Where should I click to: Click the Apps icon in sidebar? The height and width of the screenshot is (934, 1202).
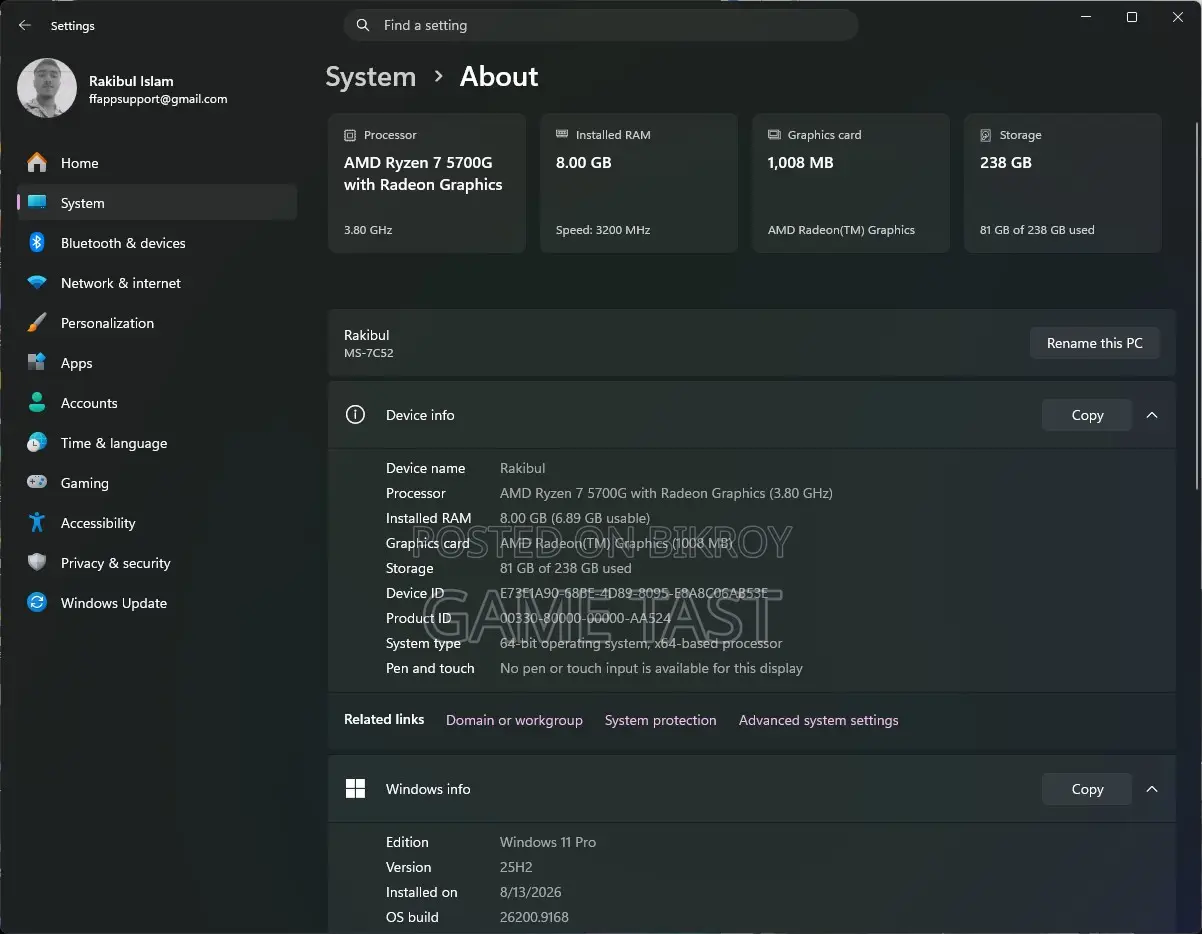coord(37,363)
